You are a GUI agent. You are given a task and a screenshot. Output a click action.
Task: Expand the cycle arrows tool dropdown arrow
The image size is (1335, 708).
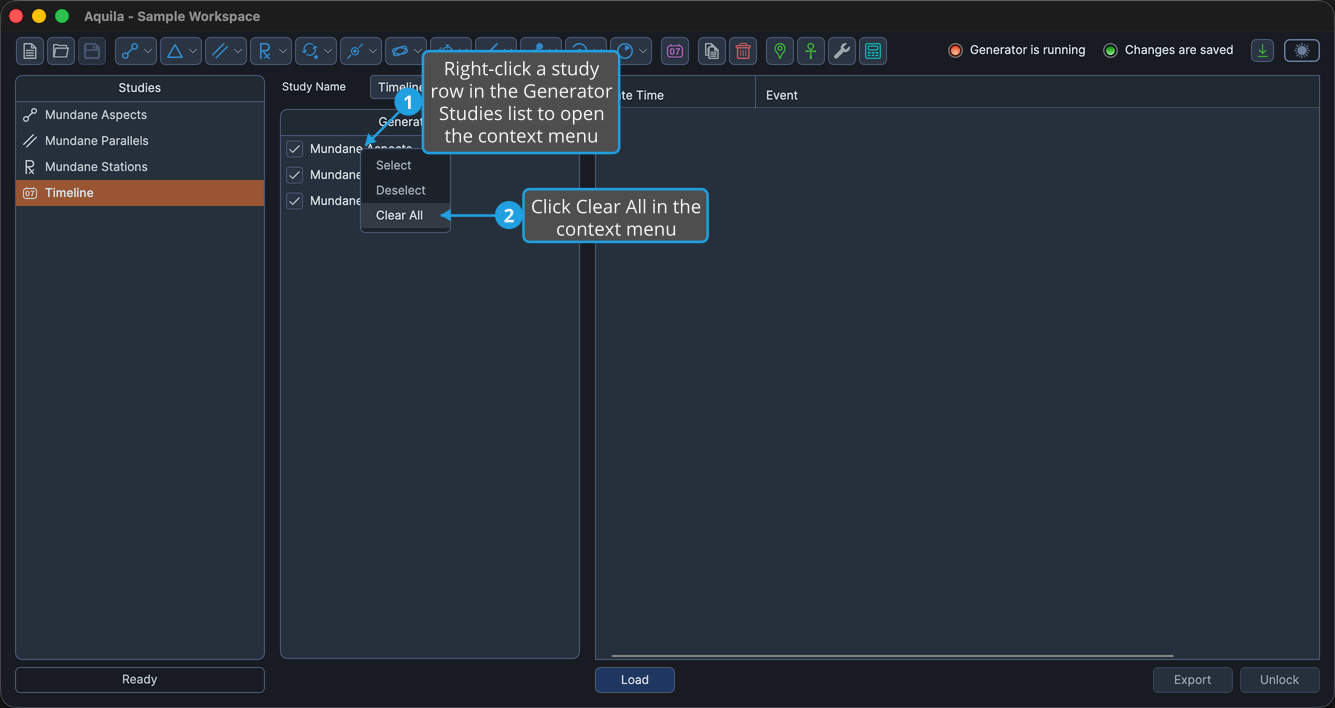click(328, 51)
